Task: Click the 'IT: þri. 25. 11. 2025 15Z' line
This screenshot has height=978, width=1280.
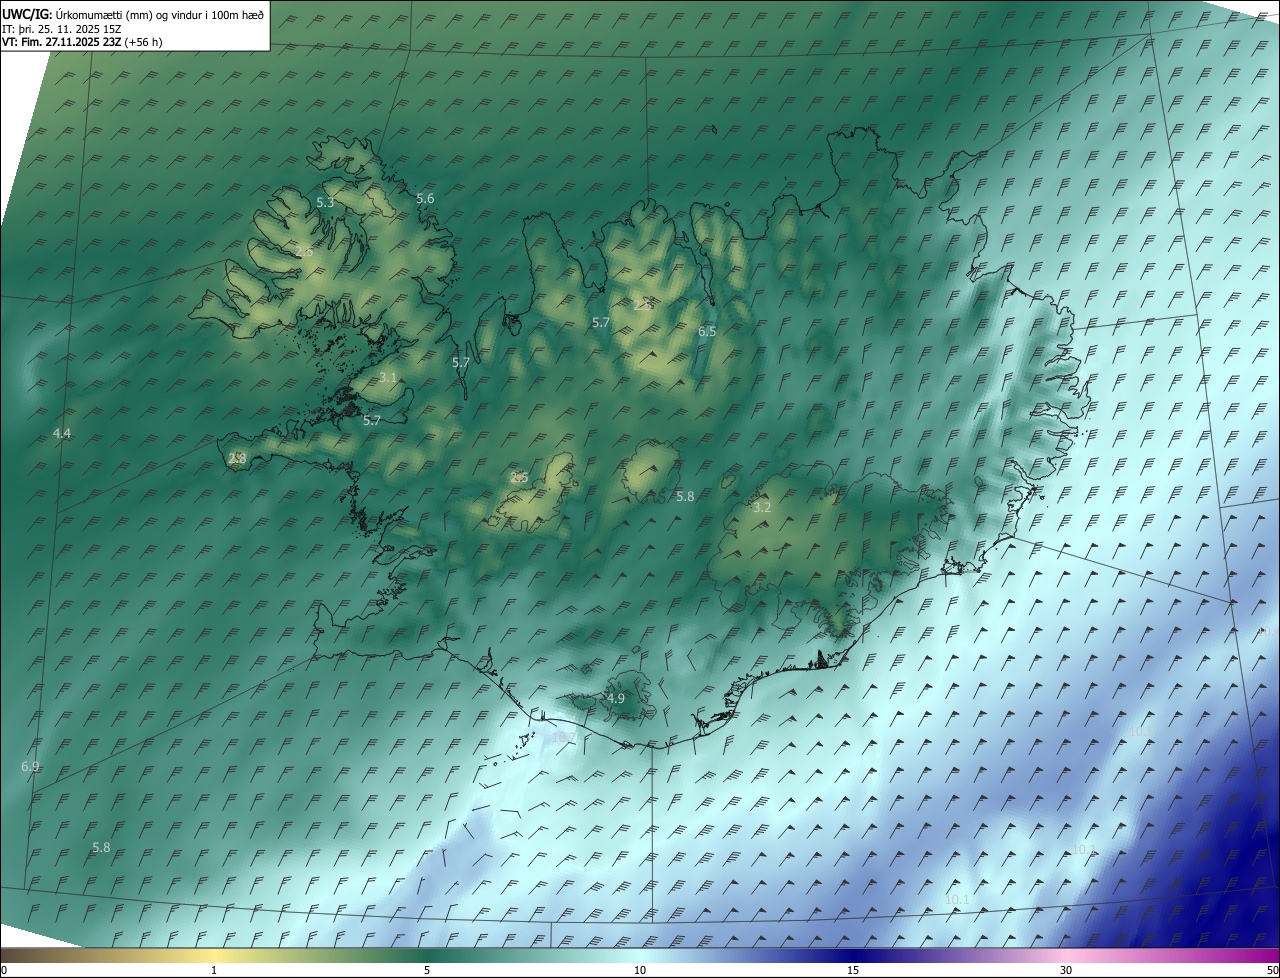Action: [62, 28]
